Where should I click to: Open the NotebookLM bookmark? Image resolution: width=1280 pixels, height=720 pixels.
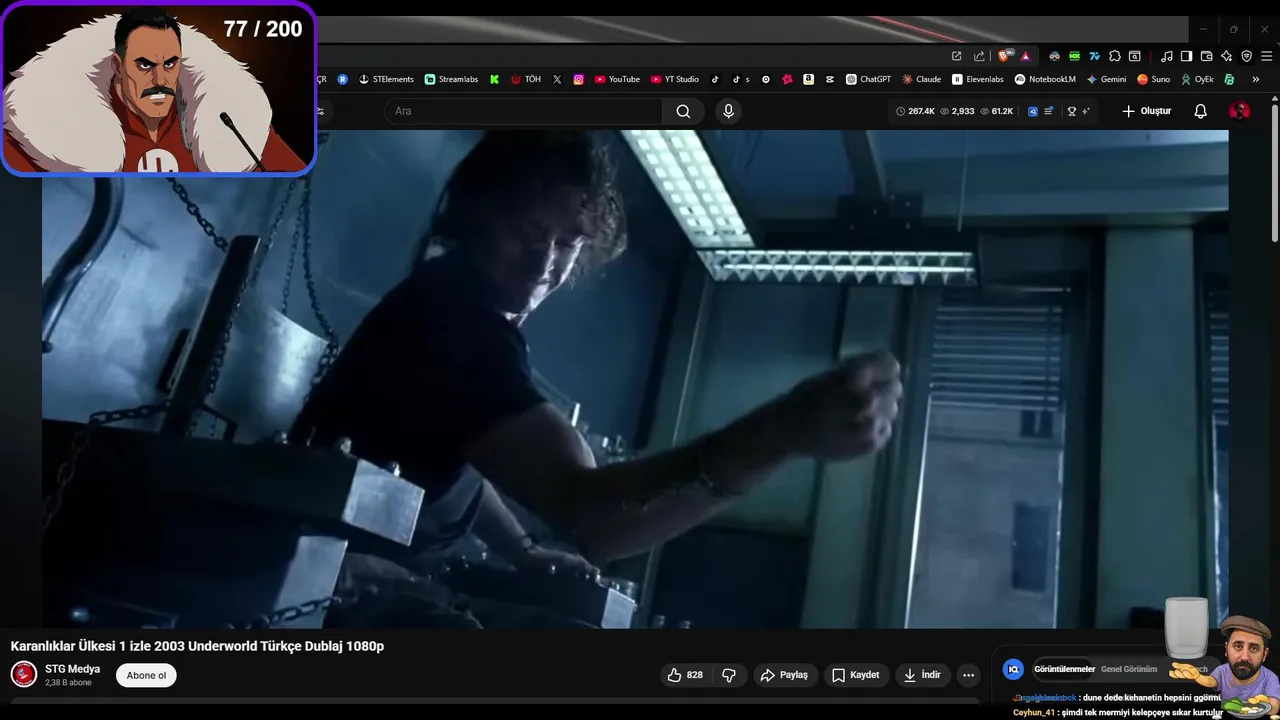click(1045, 79)
